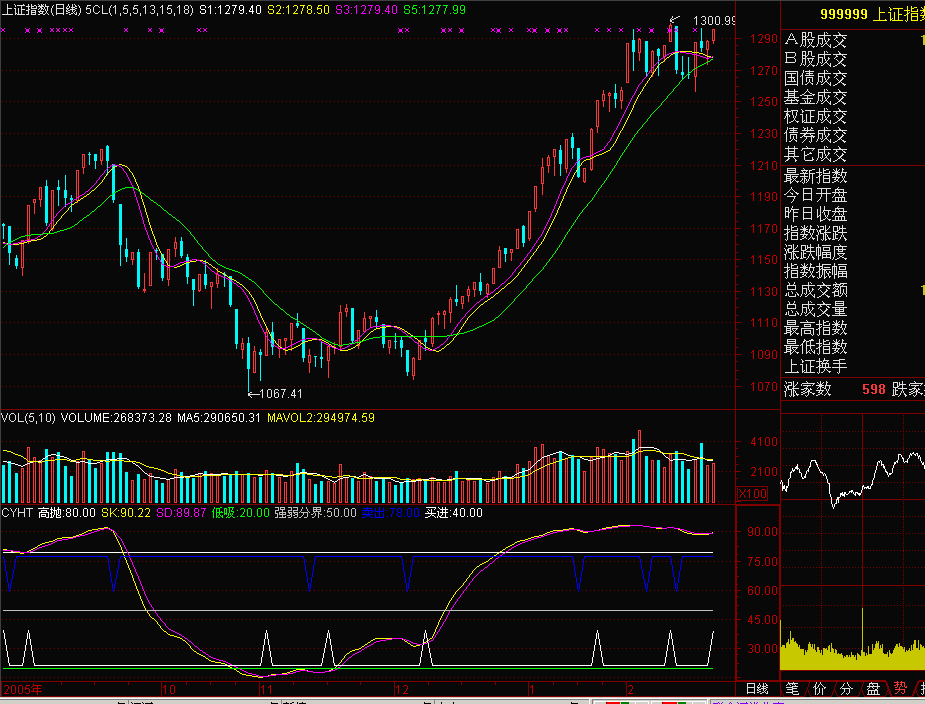Click the month 1 timeline marker
Screen dimensions: 925x704
(532, 689)
